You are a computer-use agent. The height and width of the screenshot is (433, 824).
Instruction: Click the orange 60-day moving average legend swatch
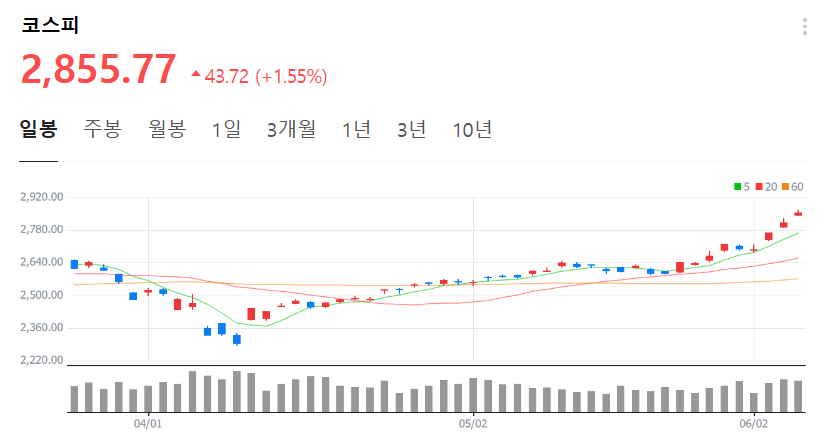point(786,187)
